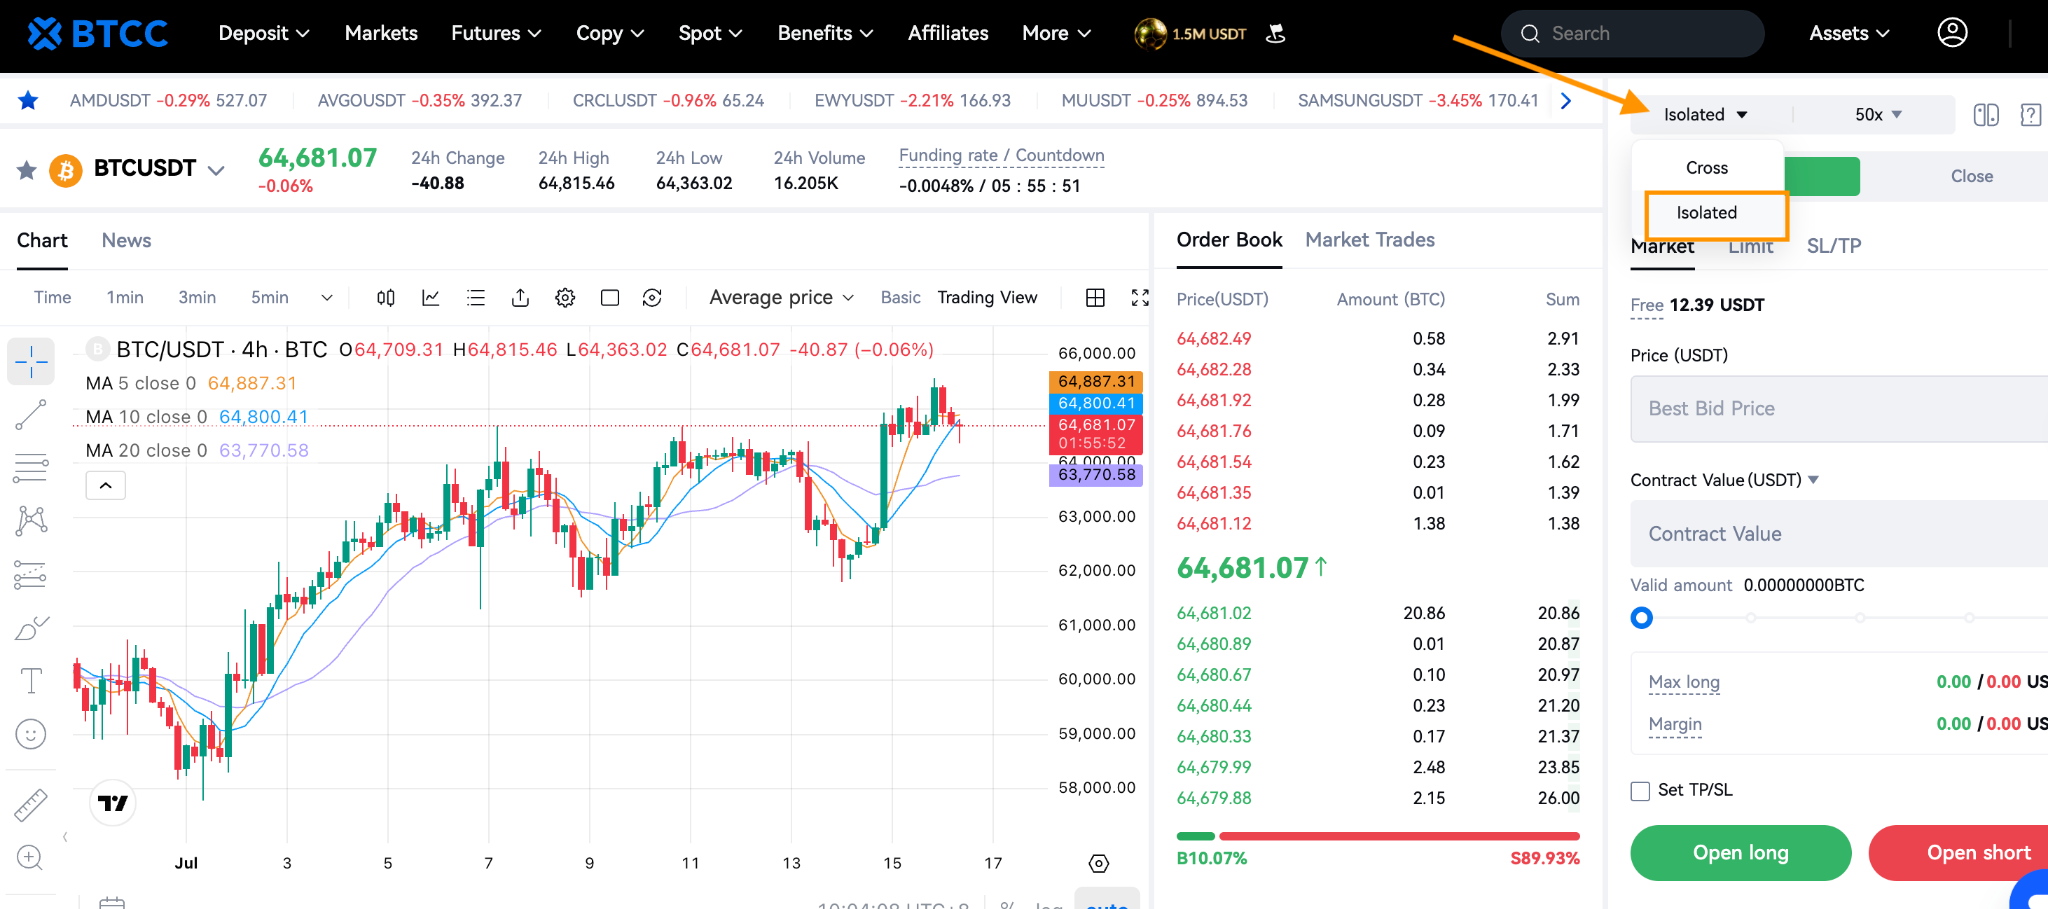Viewport: 2048px width, 909px height.
Task: Switch to the Market Trades tab
Action: click(x=1369, y=240)
